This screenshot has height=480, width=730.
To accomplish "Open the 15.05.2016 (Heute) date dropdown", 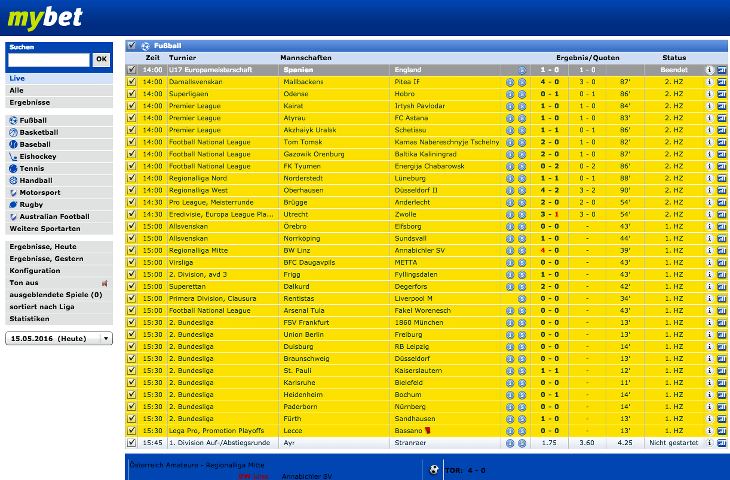I will tap(59, 338).
